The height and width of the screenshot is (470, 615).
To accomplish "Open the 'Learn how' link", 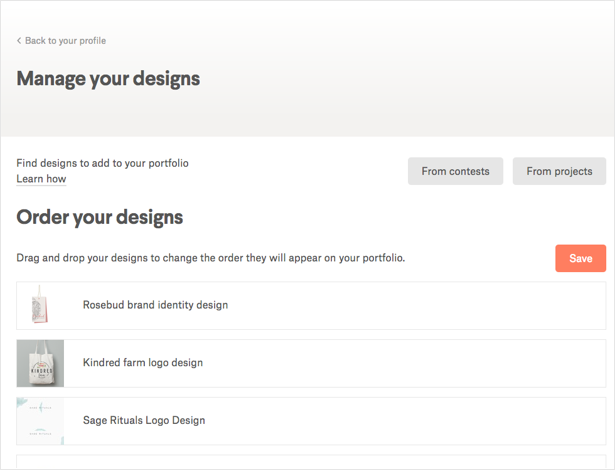I will coord(41,179).
